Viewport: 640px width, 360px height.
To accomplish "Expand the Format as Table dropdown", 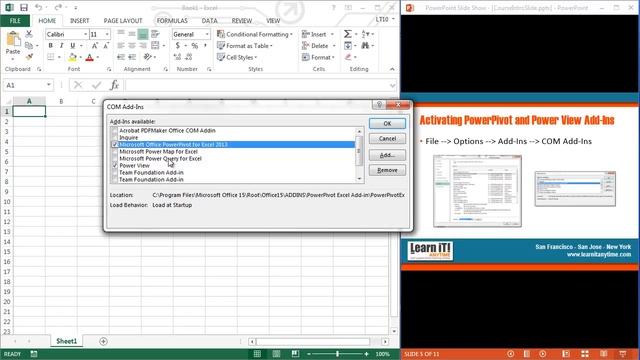I will tap(271, 46).
